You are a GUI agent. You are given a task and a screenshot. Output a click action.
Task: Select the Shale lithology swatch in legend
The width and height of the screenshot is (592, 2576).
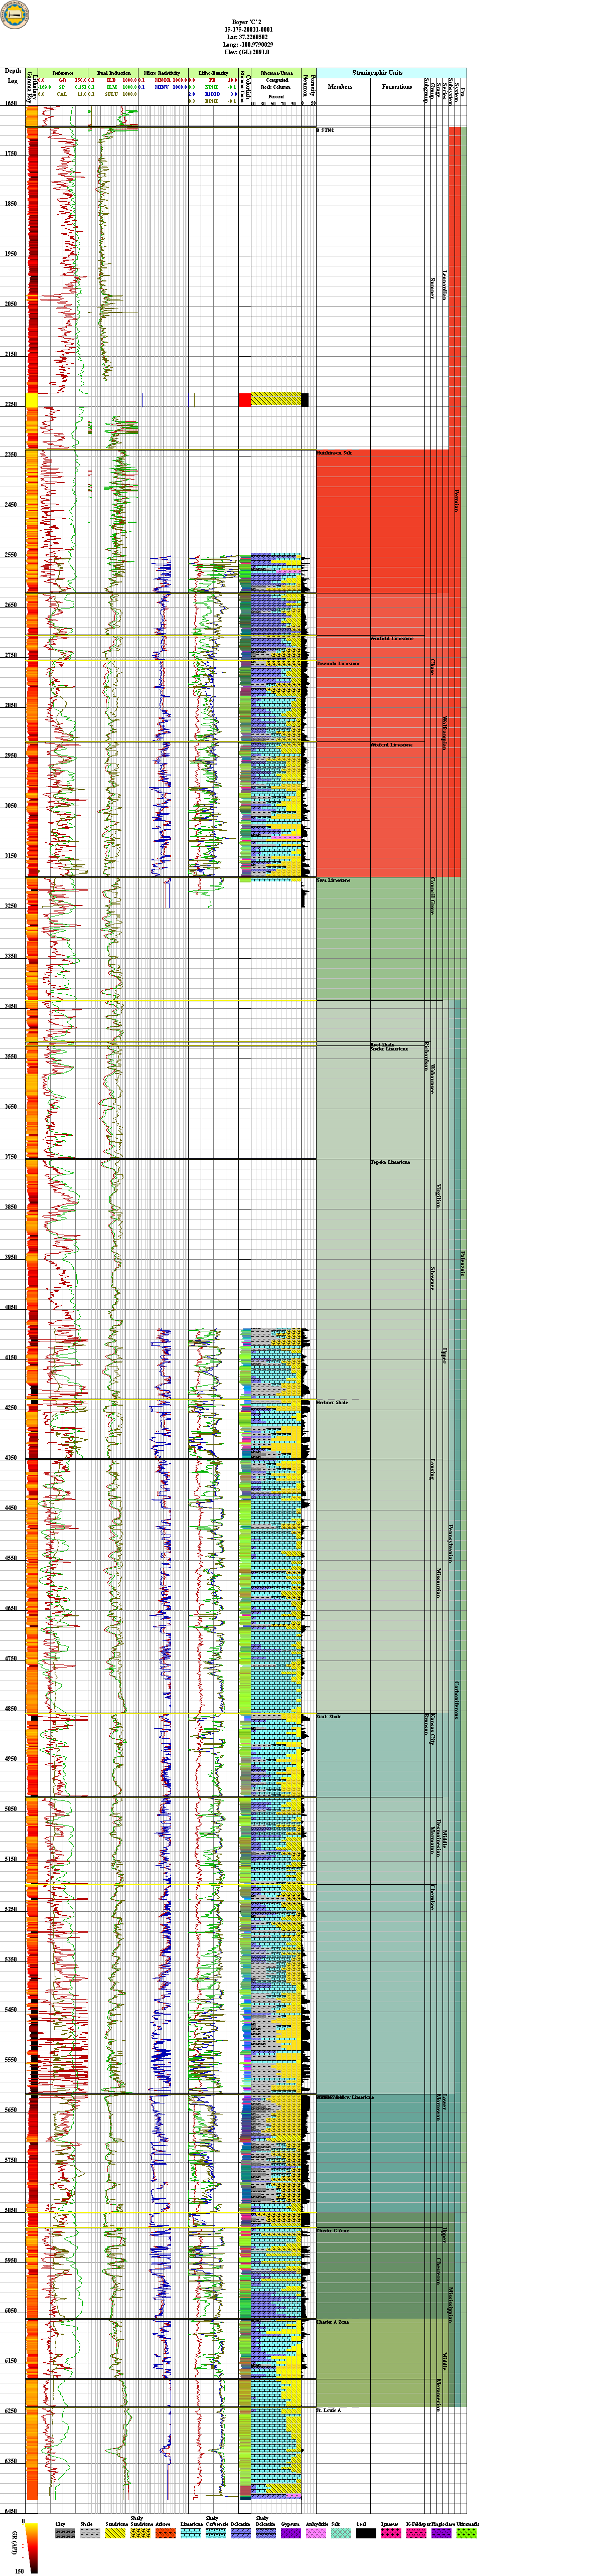coord(91,2533)
